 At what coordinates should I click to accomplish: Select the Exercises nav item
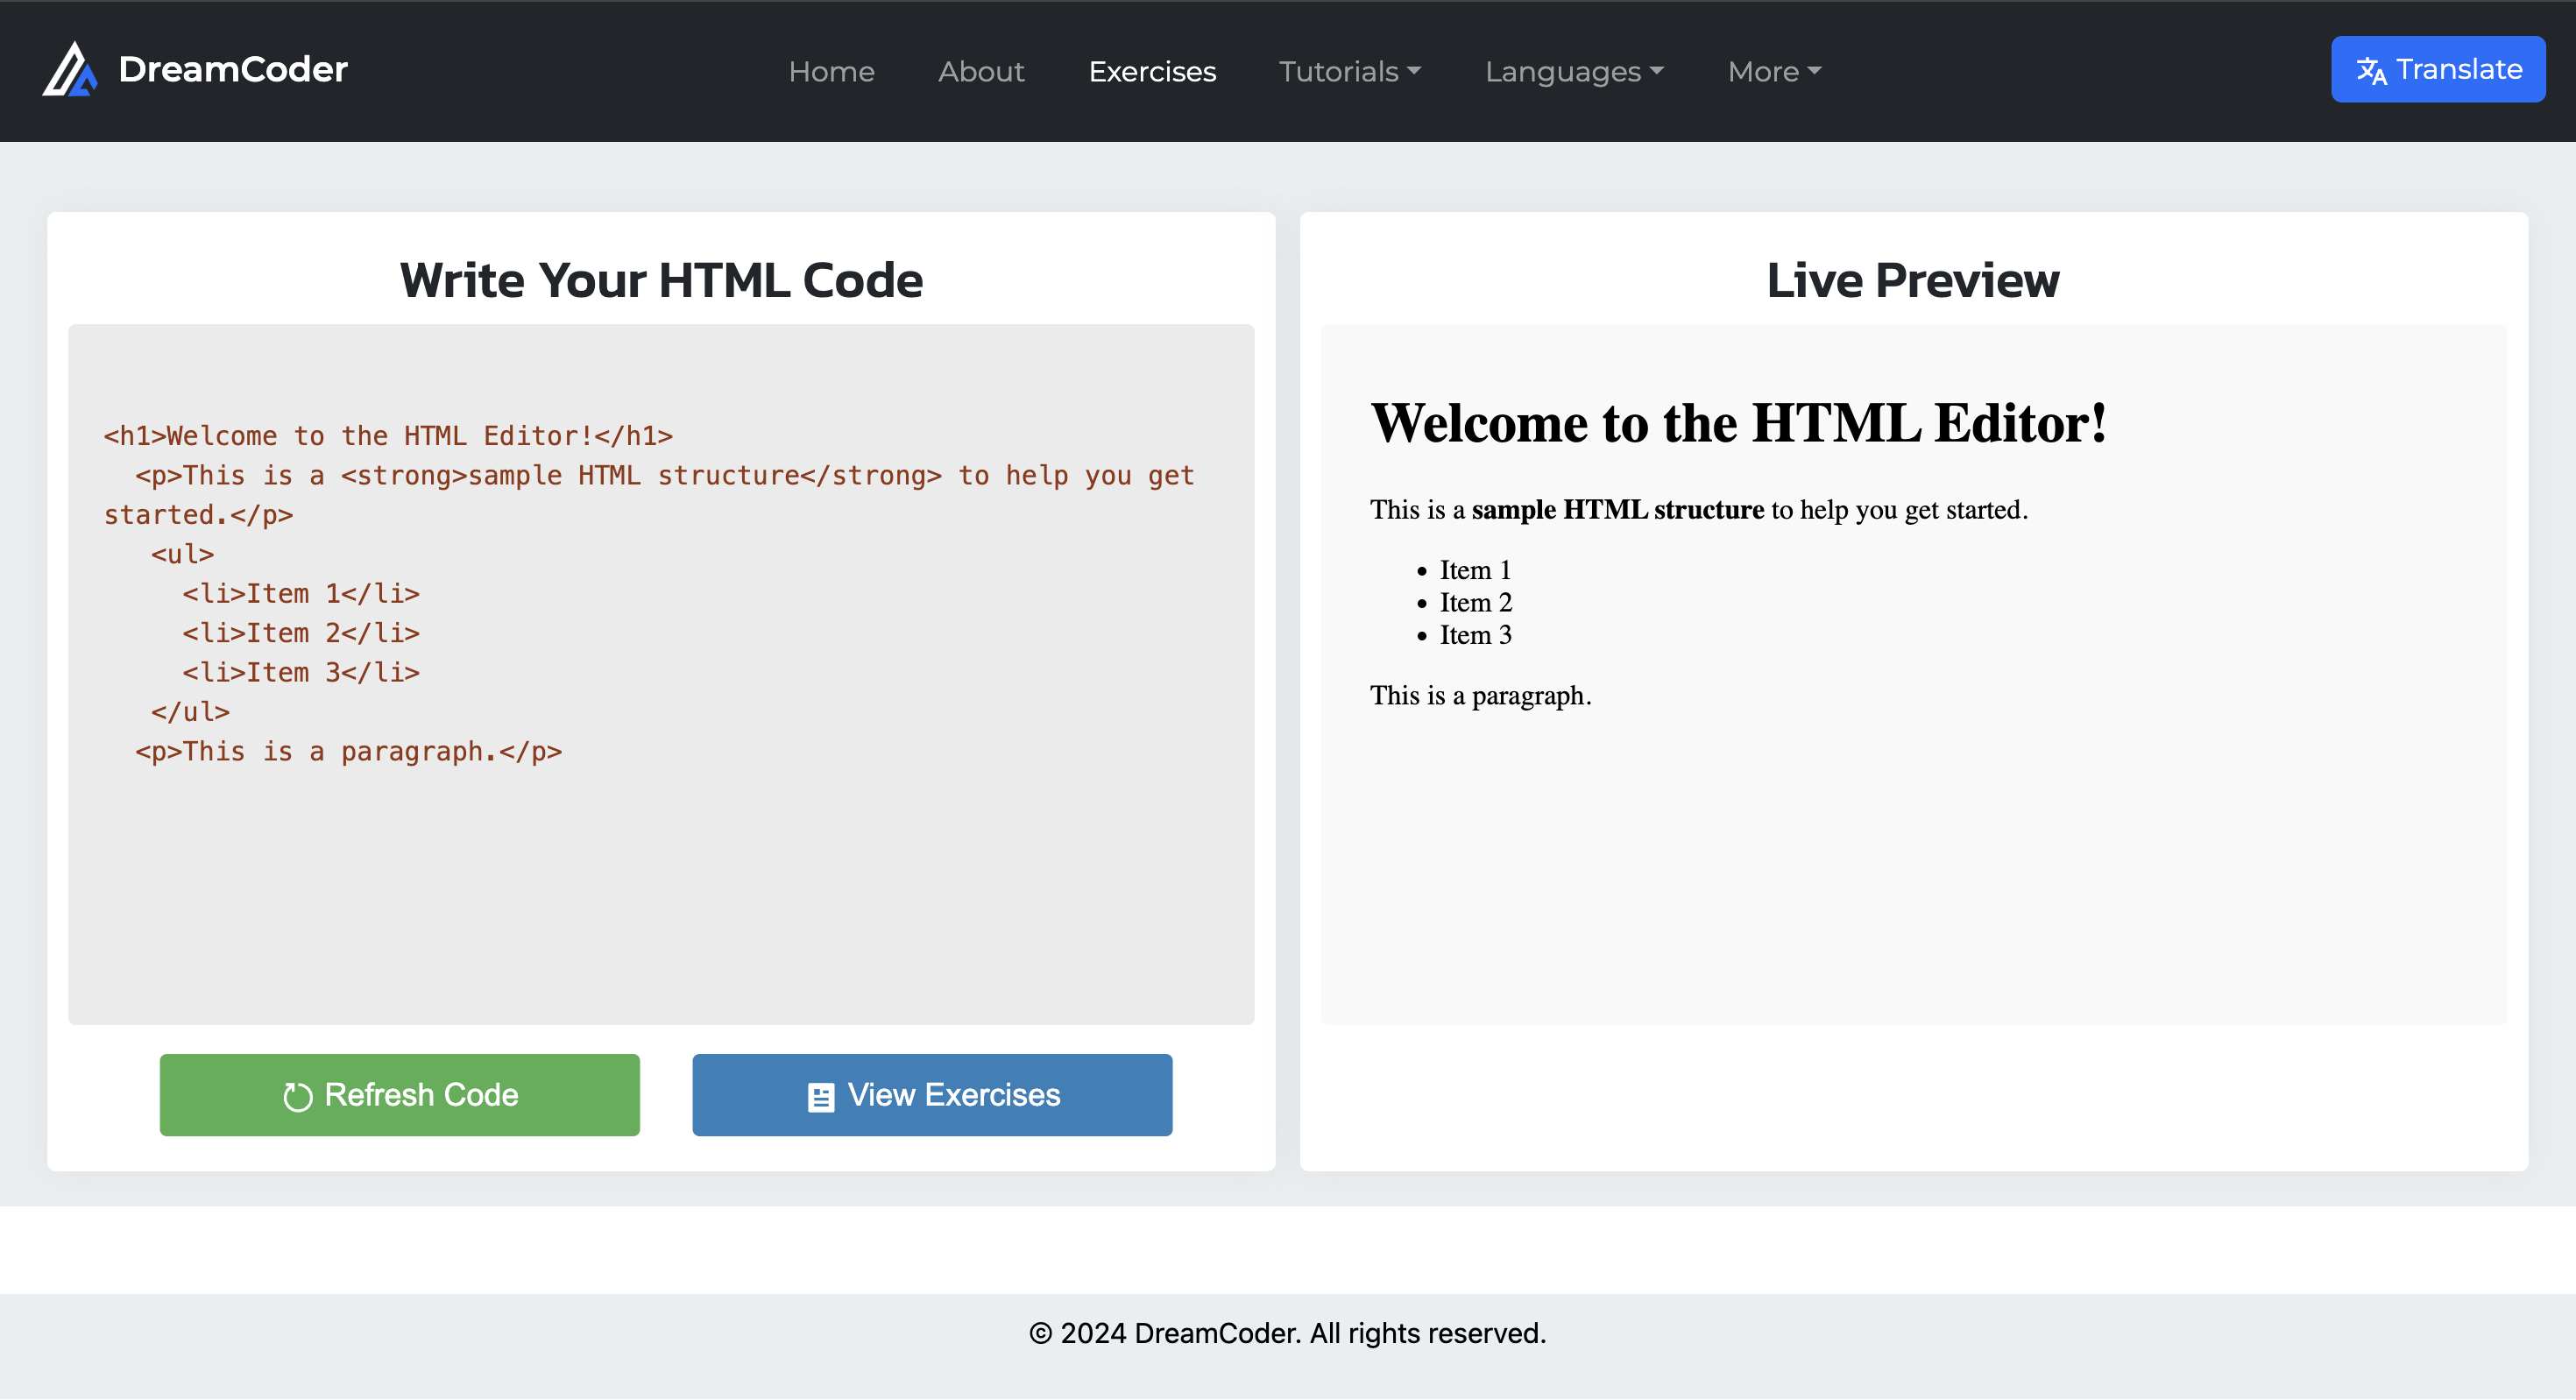(1152, 71)
